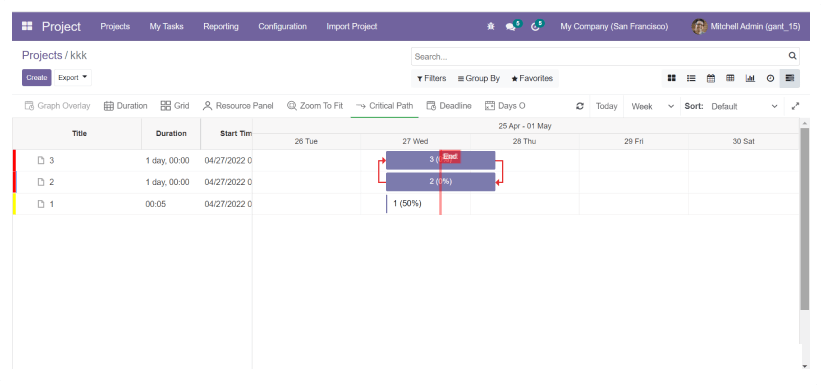Click the Today button
Screen dimensions: 821x385
point(606,106)
